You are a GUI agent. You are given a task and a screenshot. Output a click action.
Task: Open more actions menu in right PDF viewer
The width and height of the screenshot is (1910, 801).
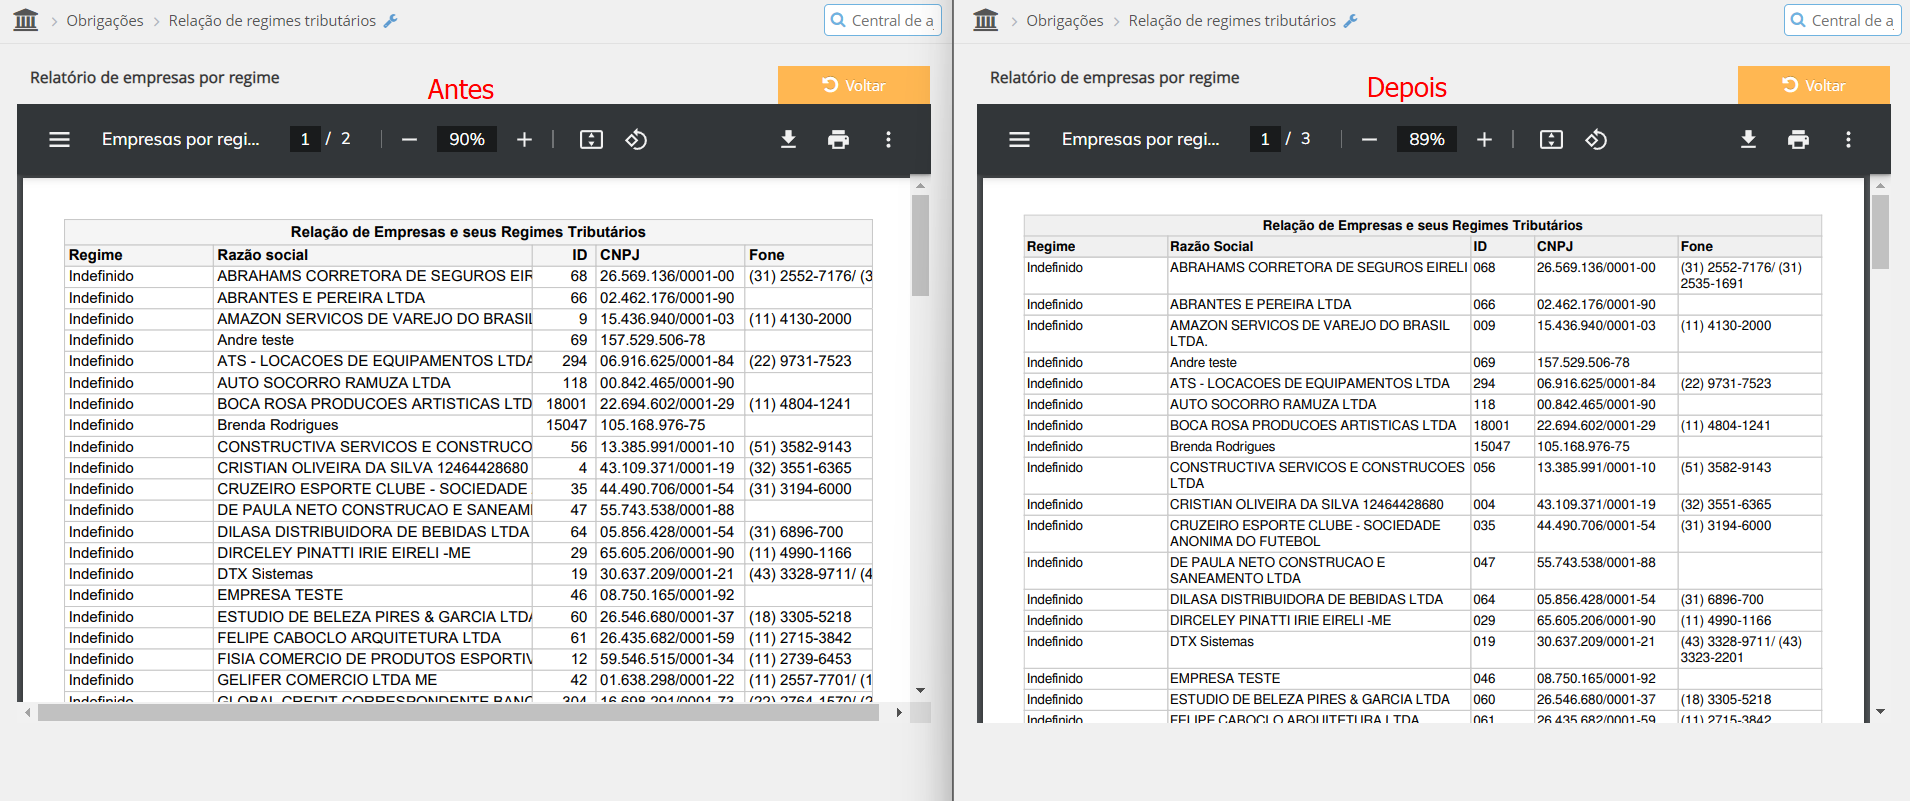click(1848, 140)
